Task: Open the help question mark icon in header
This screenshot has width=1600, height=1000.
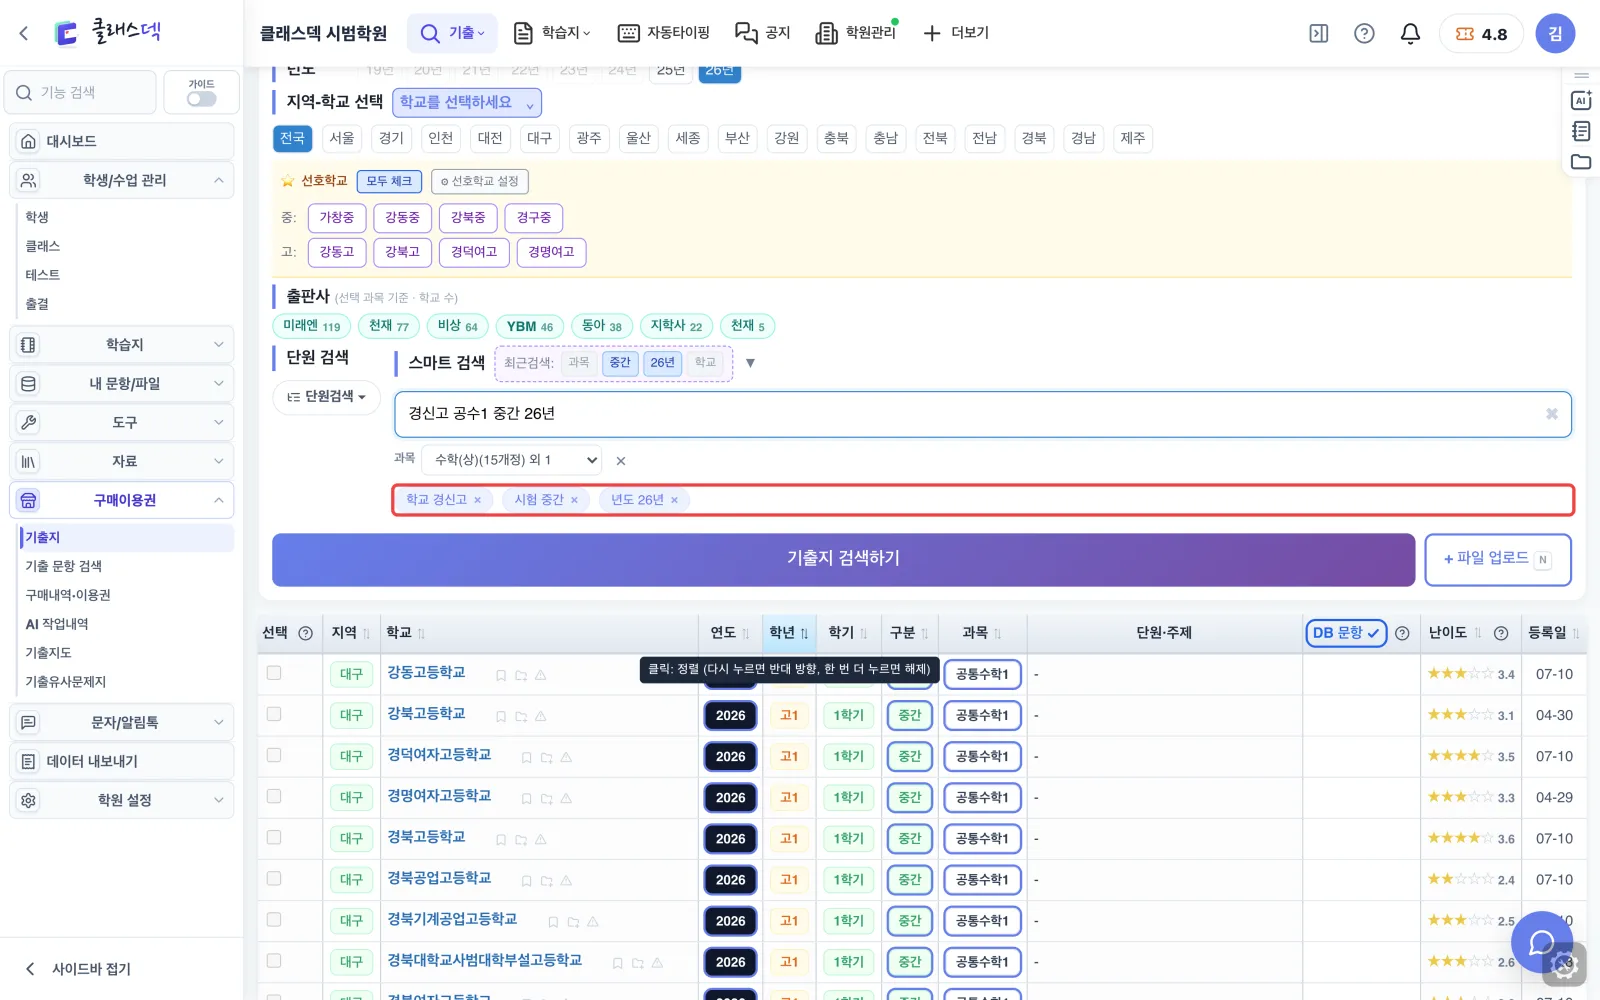Action: (1364, 33)
